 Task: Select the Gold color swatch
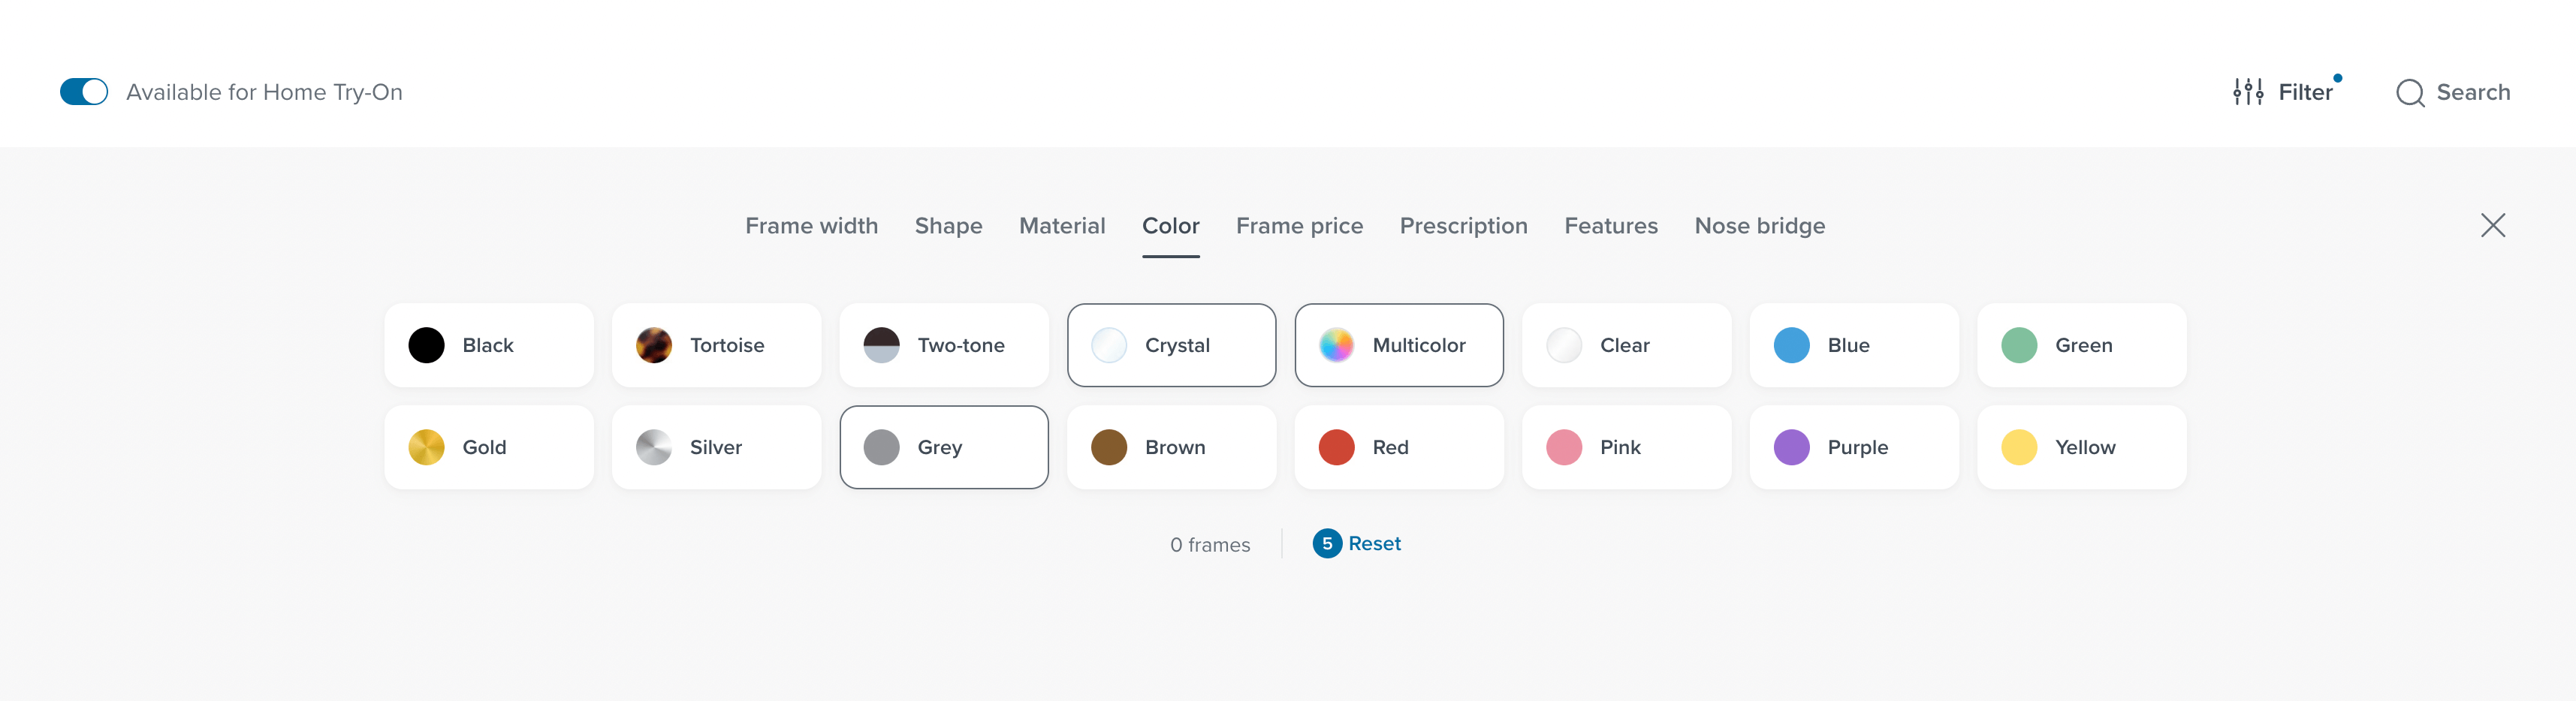click(489, 447)
